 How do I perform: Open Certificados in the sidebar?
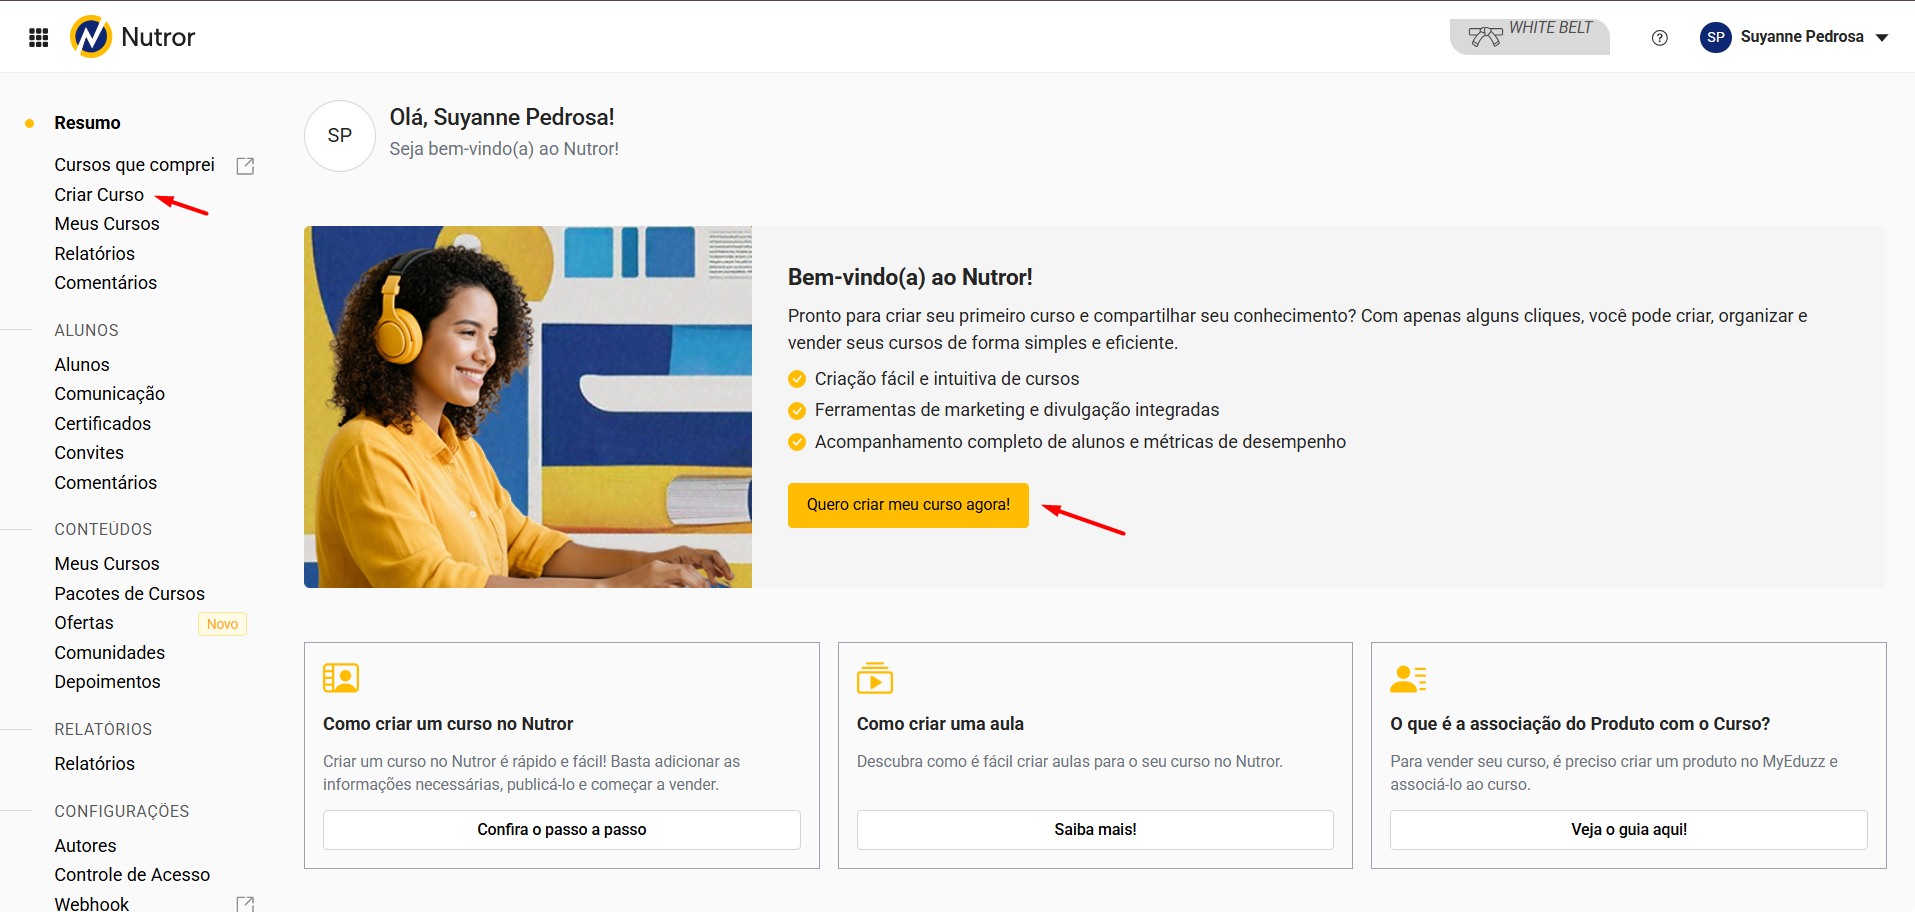coord(103,424)
